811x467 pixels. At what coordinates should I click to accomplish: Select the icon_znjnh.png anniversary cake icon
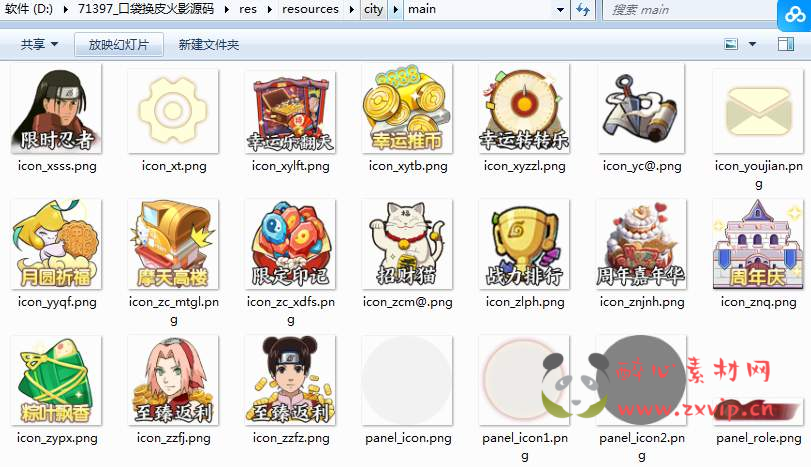click(641, 244)
